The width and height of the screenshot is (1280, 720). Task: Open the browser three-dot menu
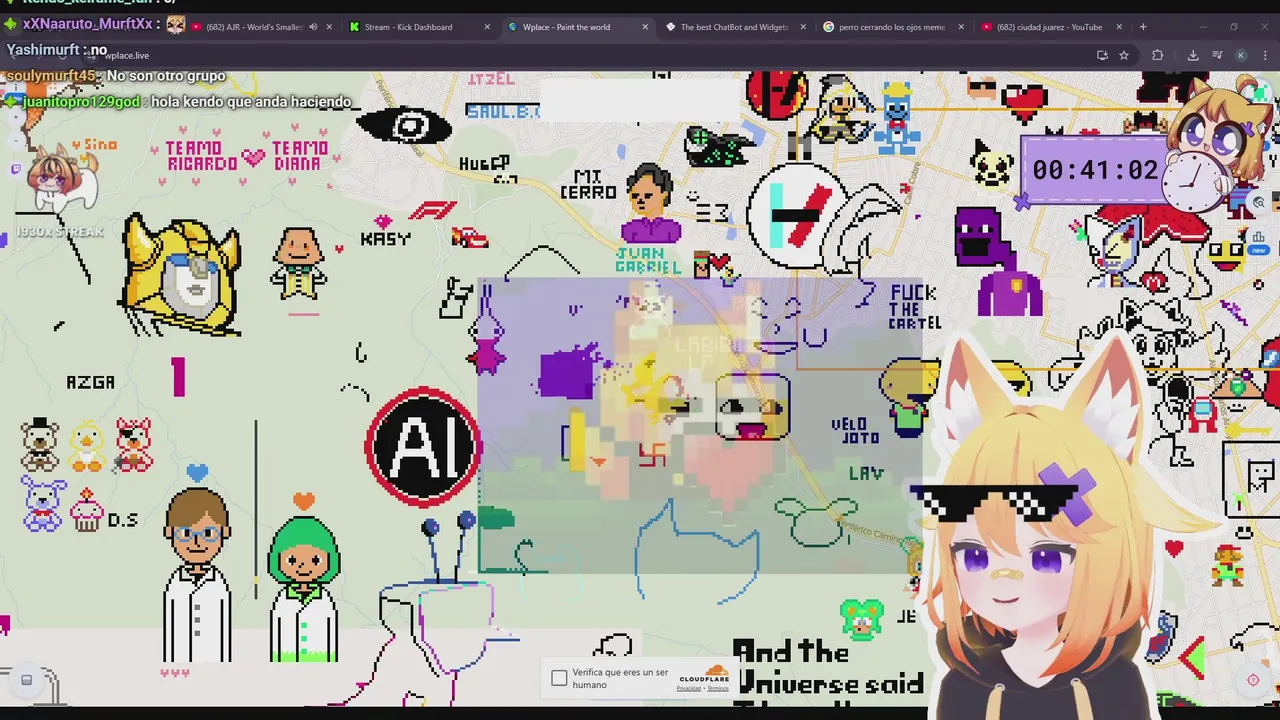pyautogui.click(x=1265, y=55)
